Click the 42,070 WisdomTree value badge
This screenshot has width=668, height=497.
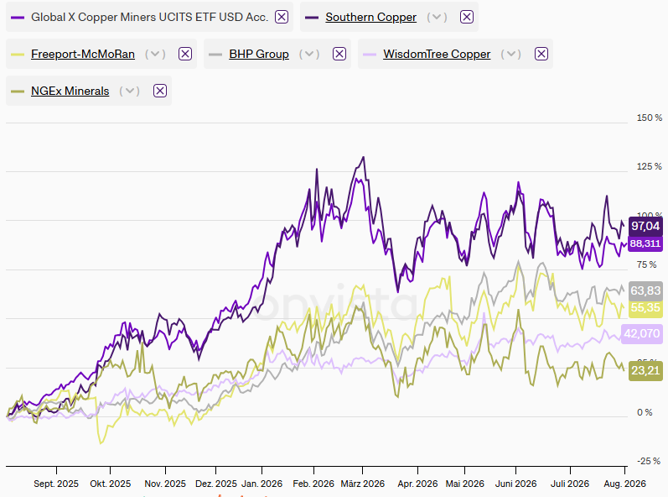point(642,333)
